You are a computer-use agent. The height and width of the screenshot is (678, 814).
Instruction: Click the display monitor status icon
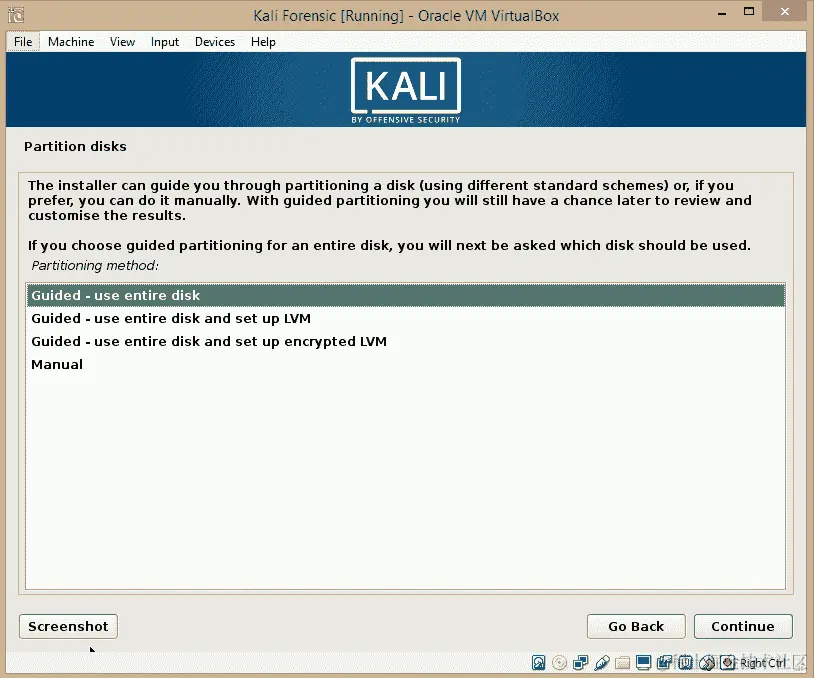coord(644,662)
